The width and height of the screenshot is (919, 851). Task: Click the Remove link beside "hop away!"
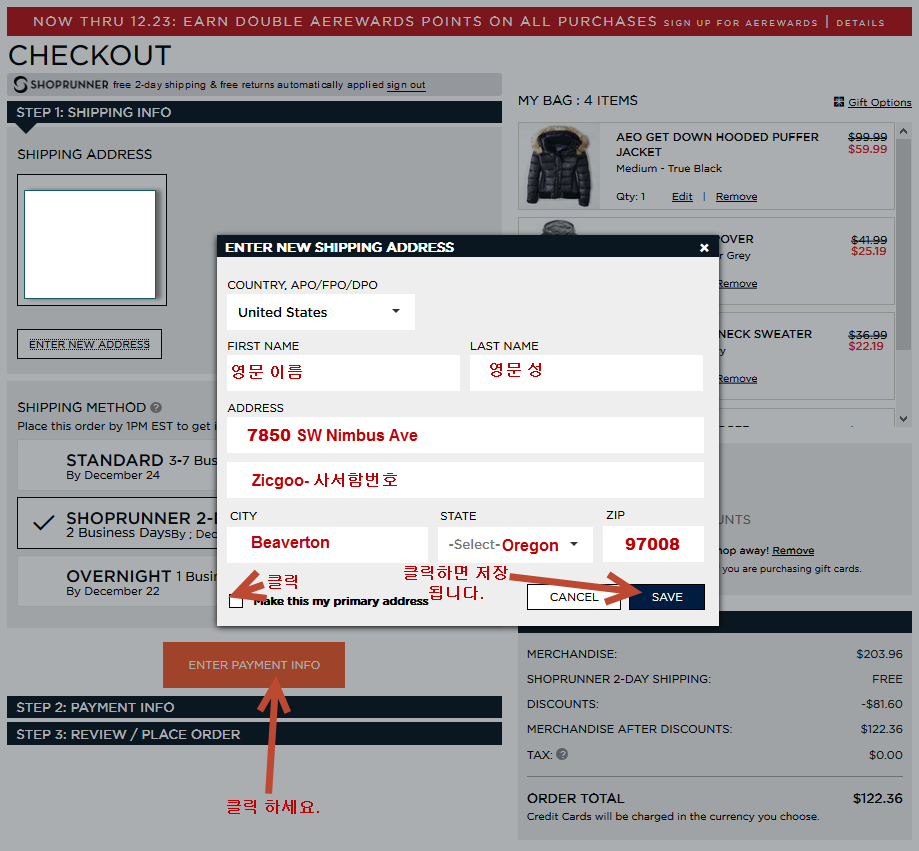tap(793, 550)
